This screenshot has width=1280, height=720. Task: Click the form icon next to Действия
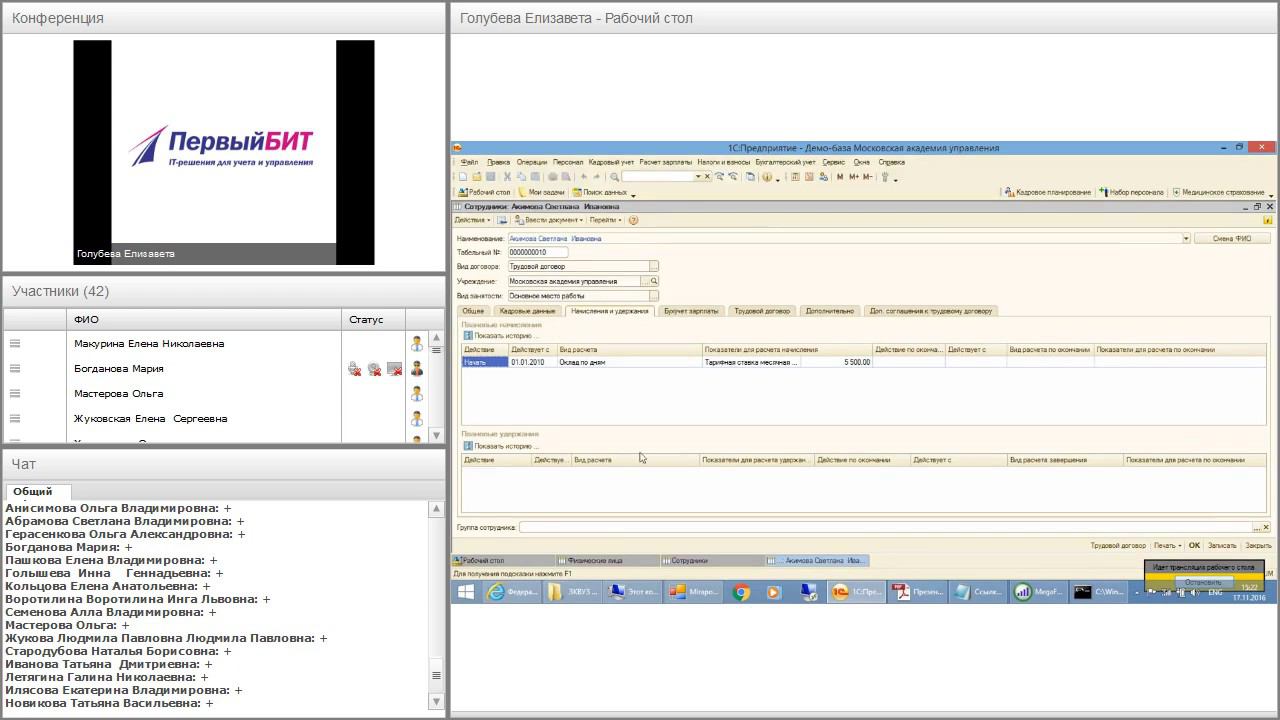pyautogui.click(x=502, y=220)
